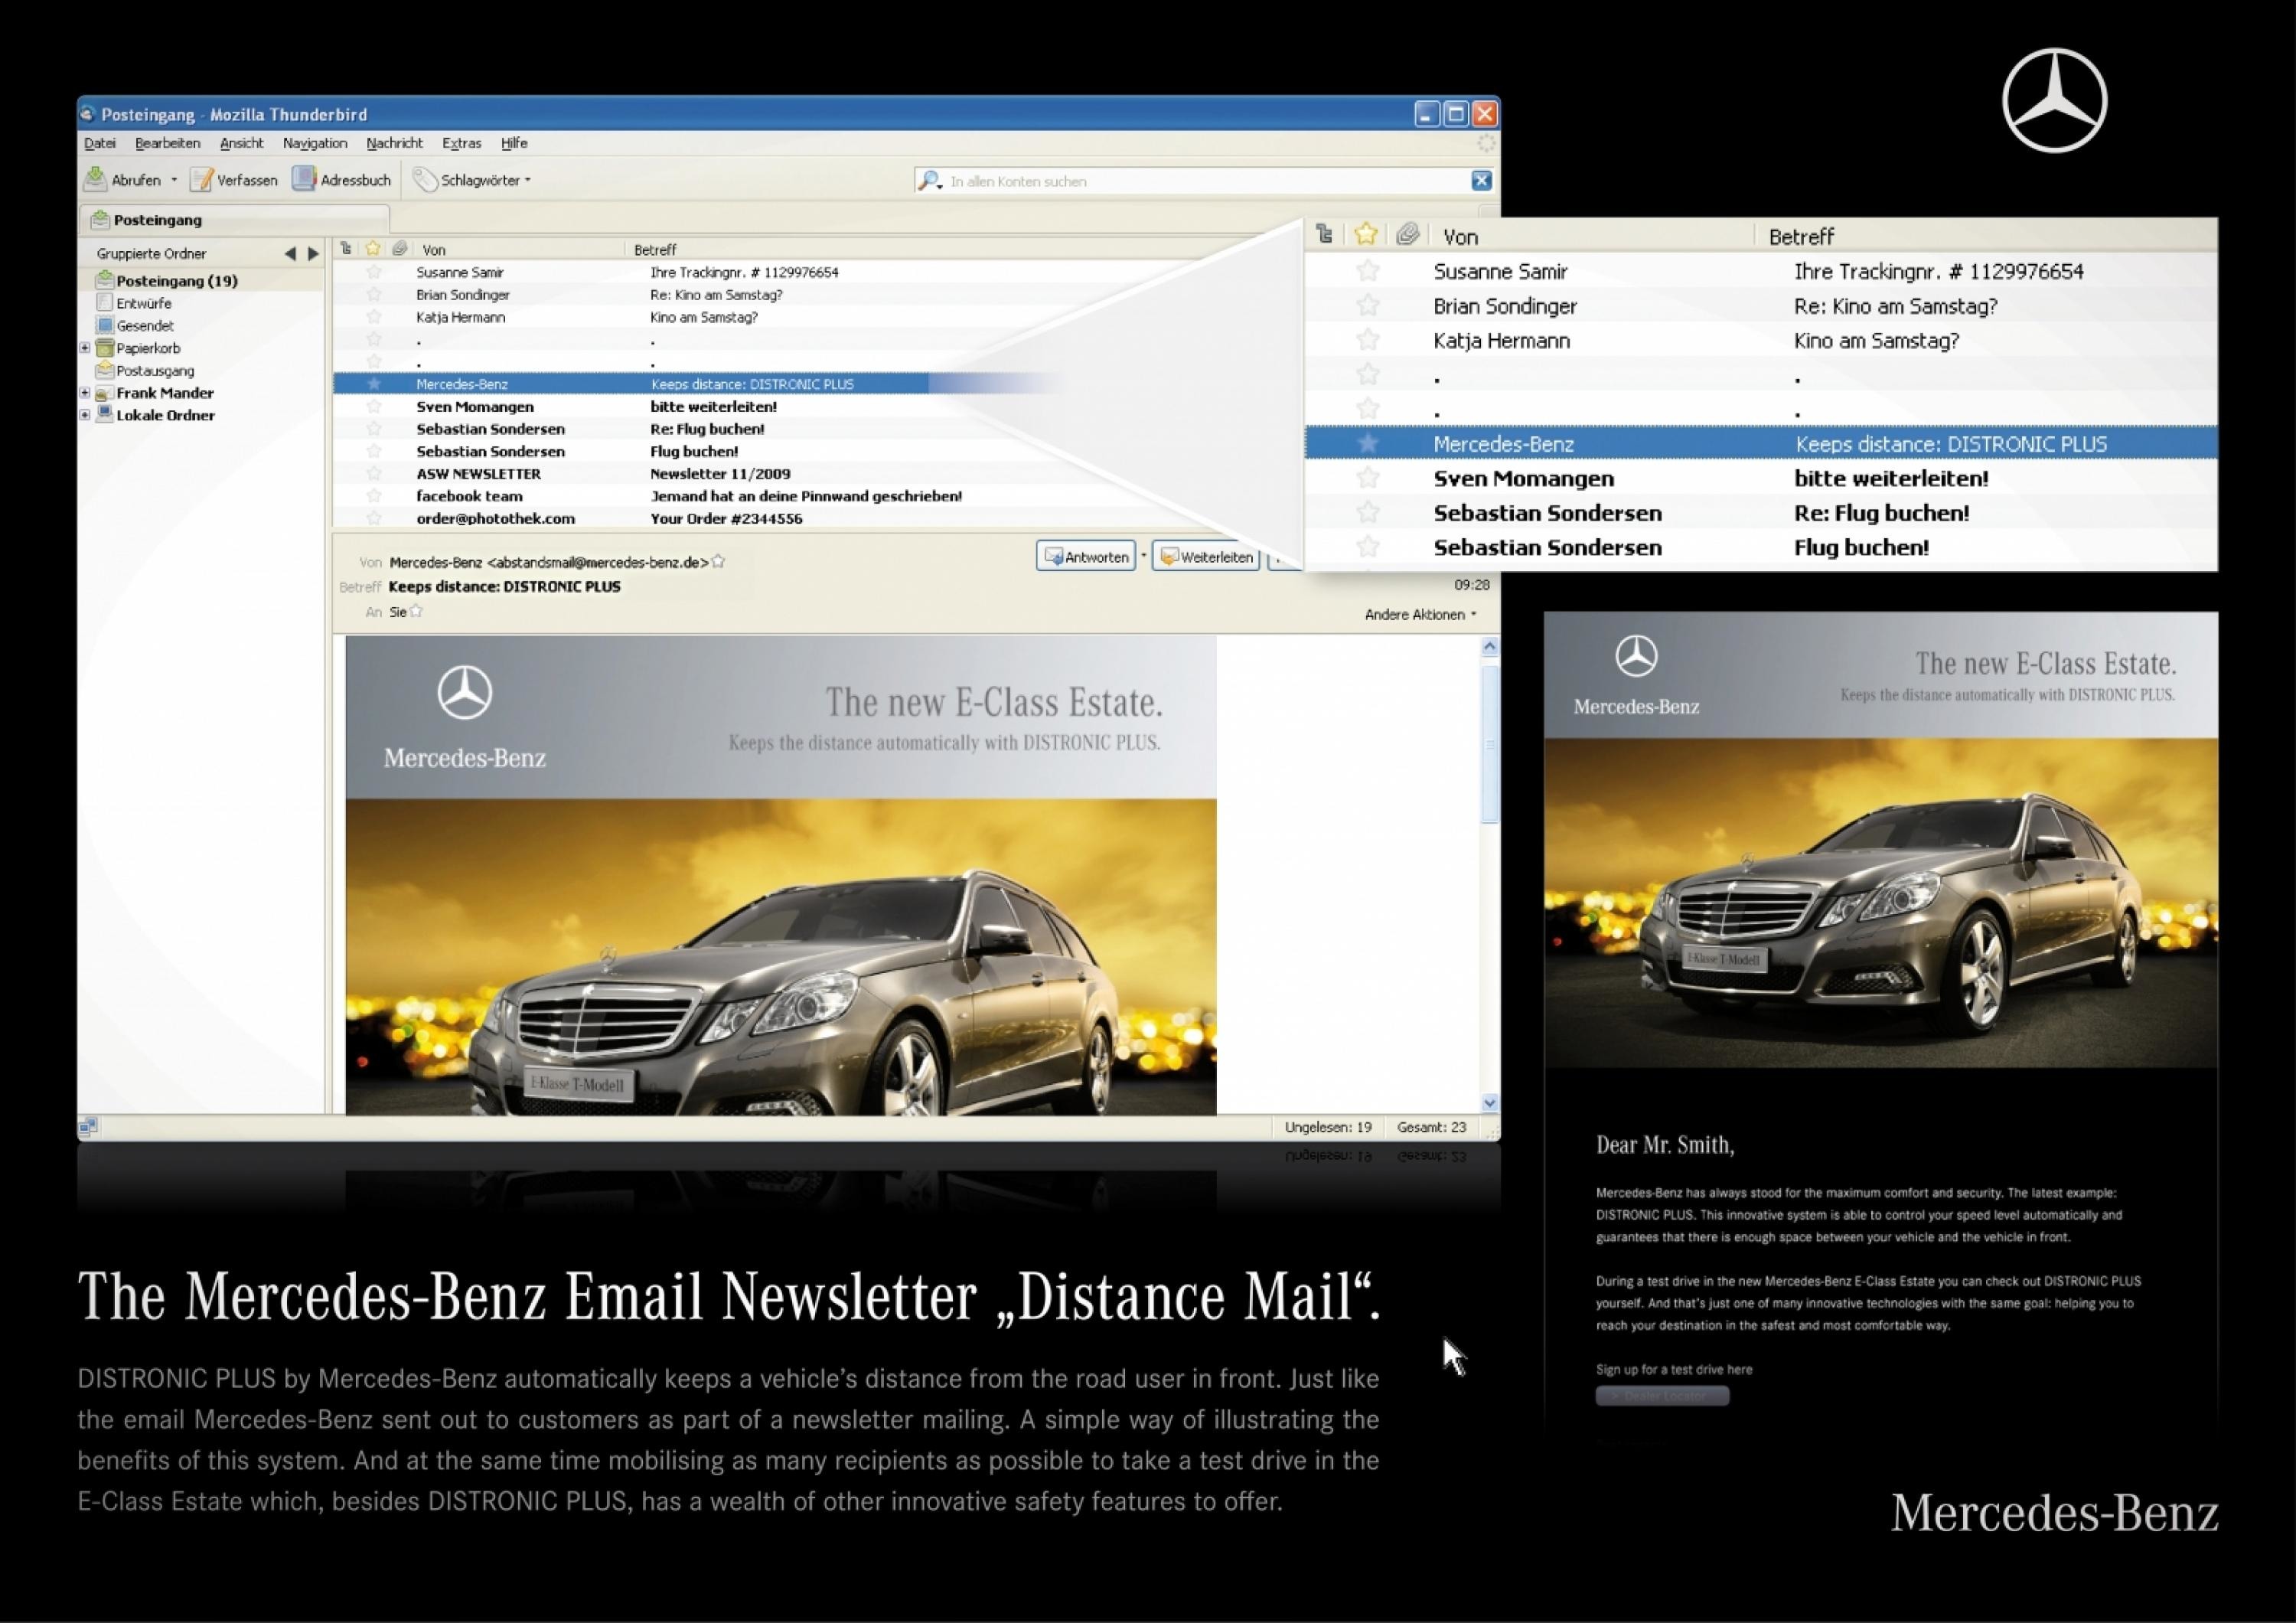Open the Schlagwörter dropdown arrow
This screenshot has height=1623, width=2296.
coord(528,180)
